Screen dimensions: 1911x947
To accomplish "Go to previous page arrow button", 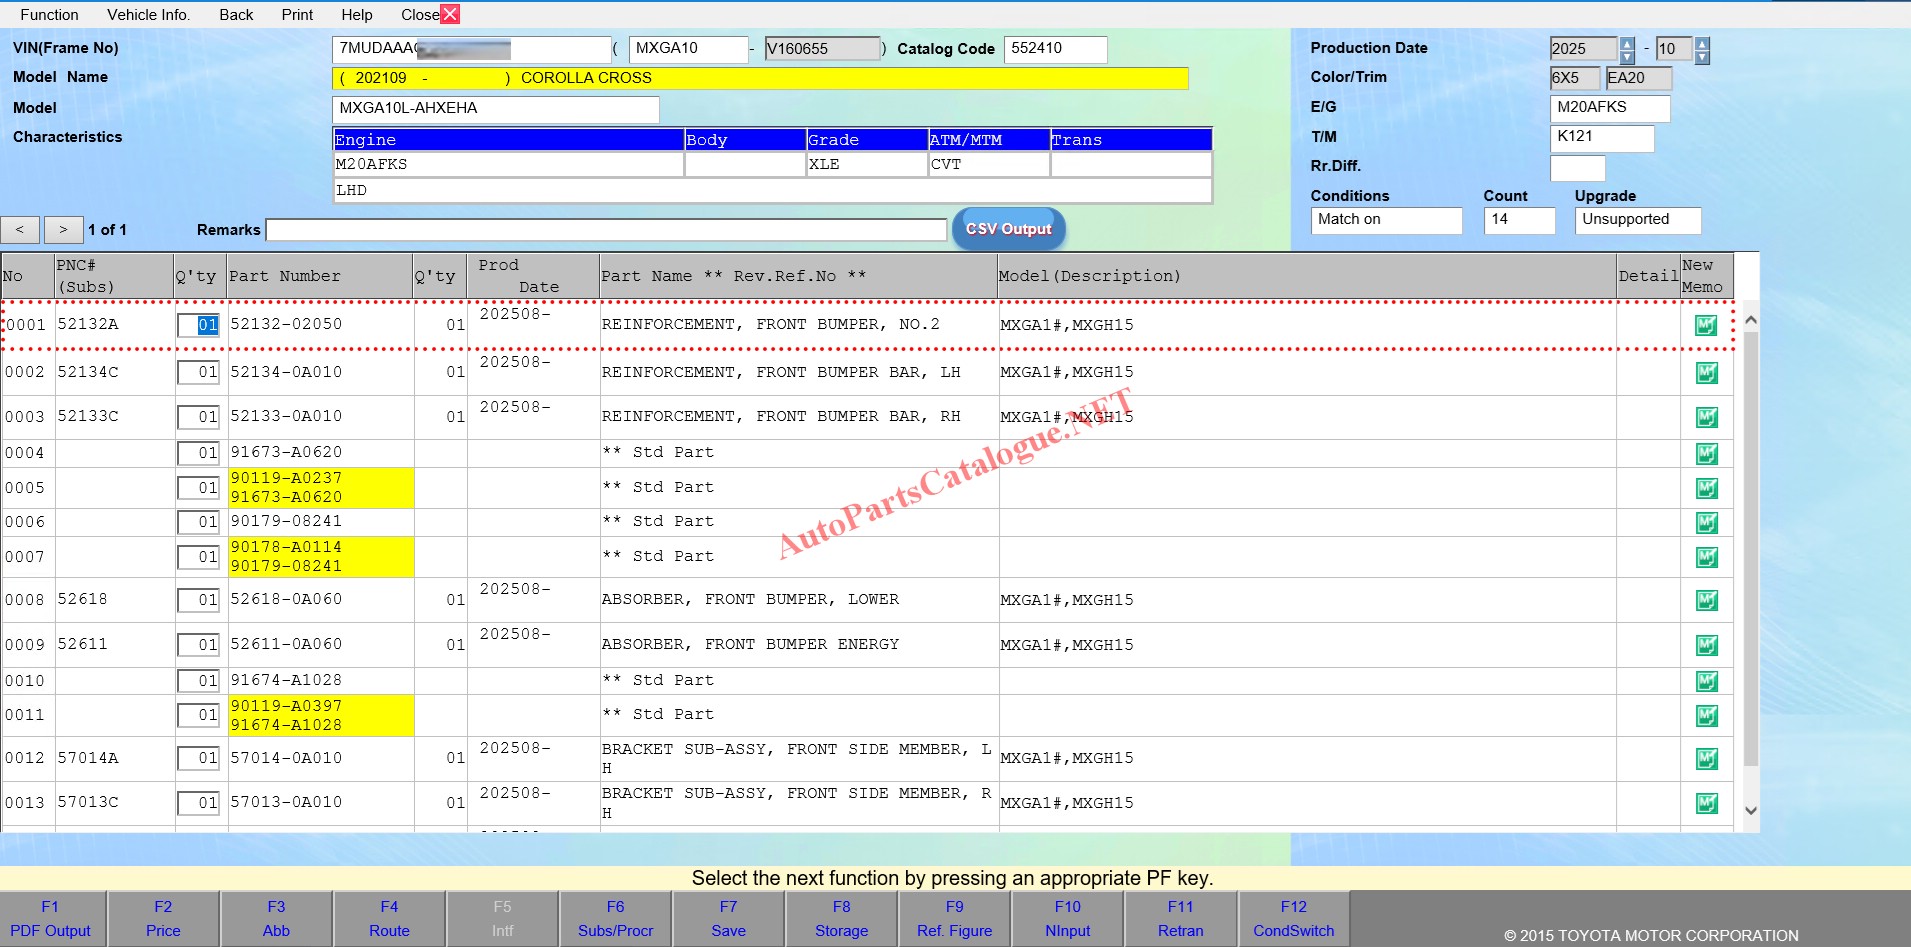I will tap(20, 230).
